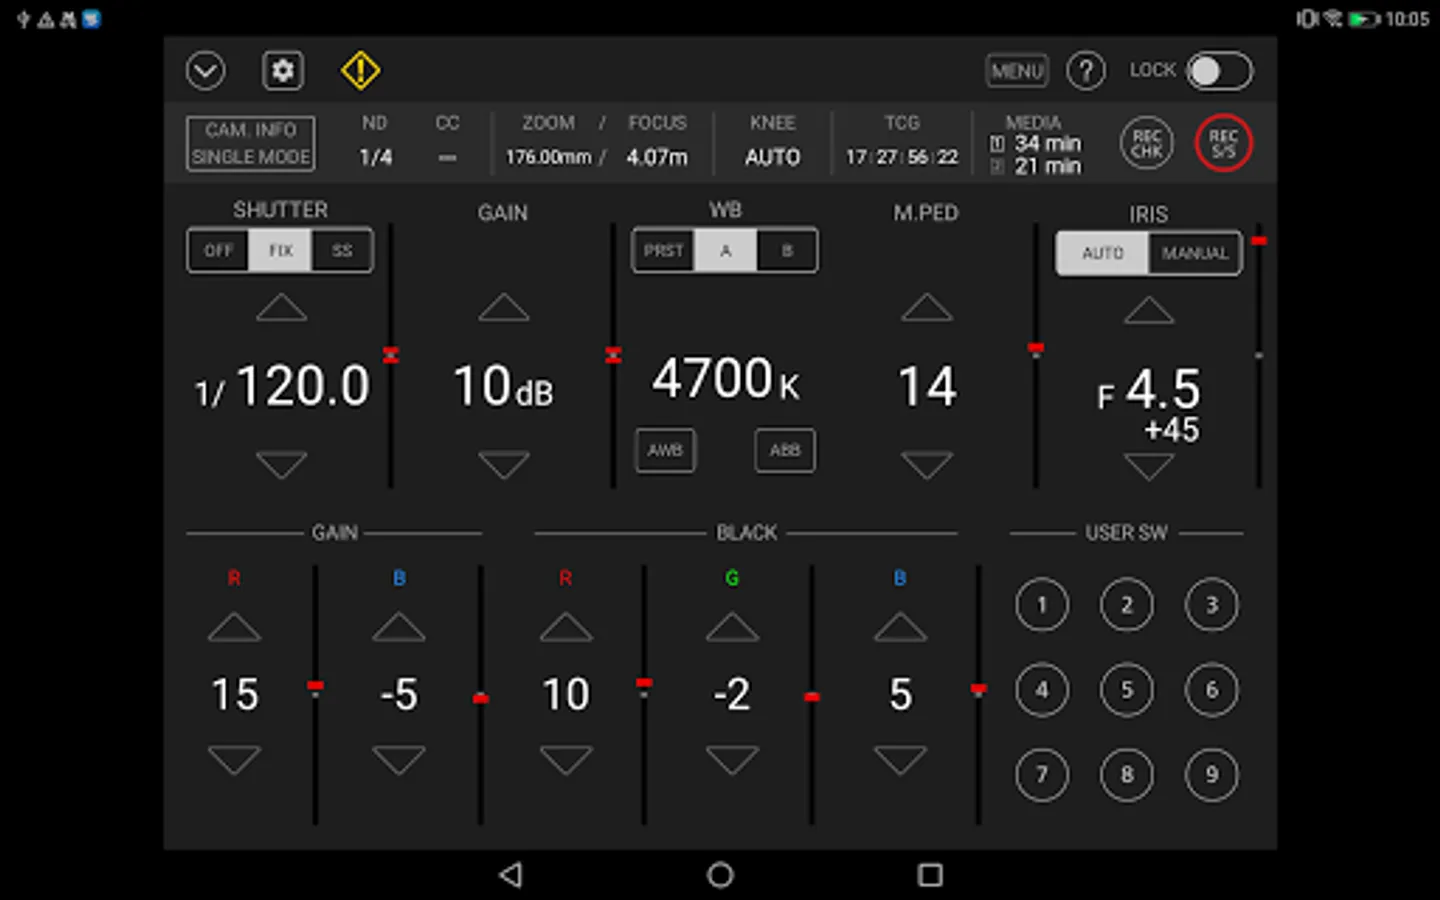This screenshot has width=1440, height=900.
Task: Run auto white balance AWB
Action: 665,450
